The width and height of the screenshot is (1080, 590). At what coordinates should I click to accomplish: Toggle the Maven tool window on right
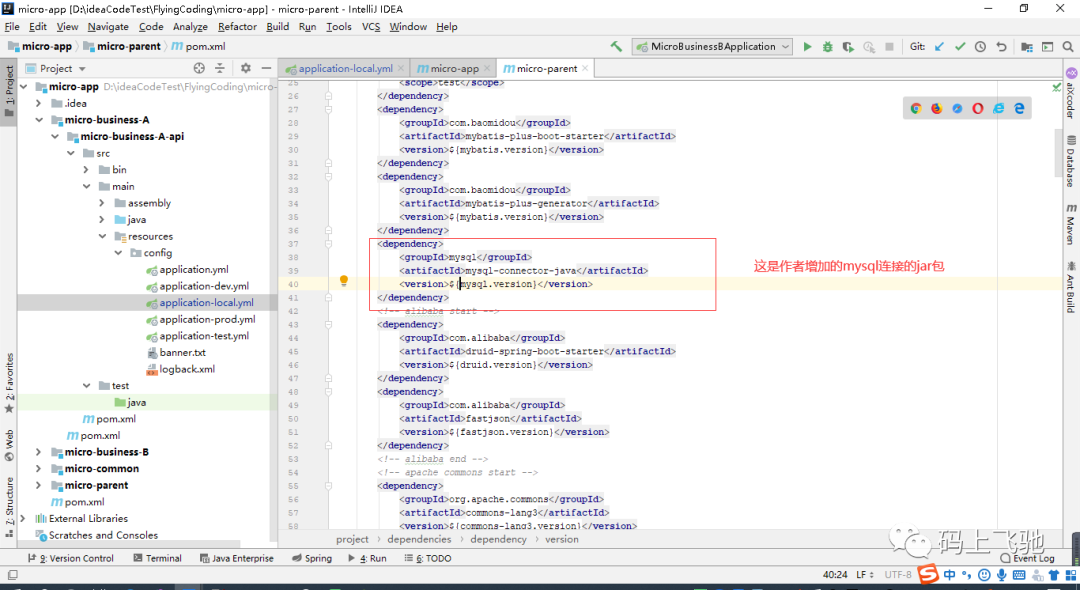pos(1071,224)
